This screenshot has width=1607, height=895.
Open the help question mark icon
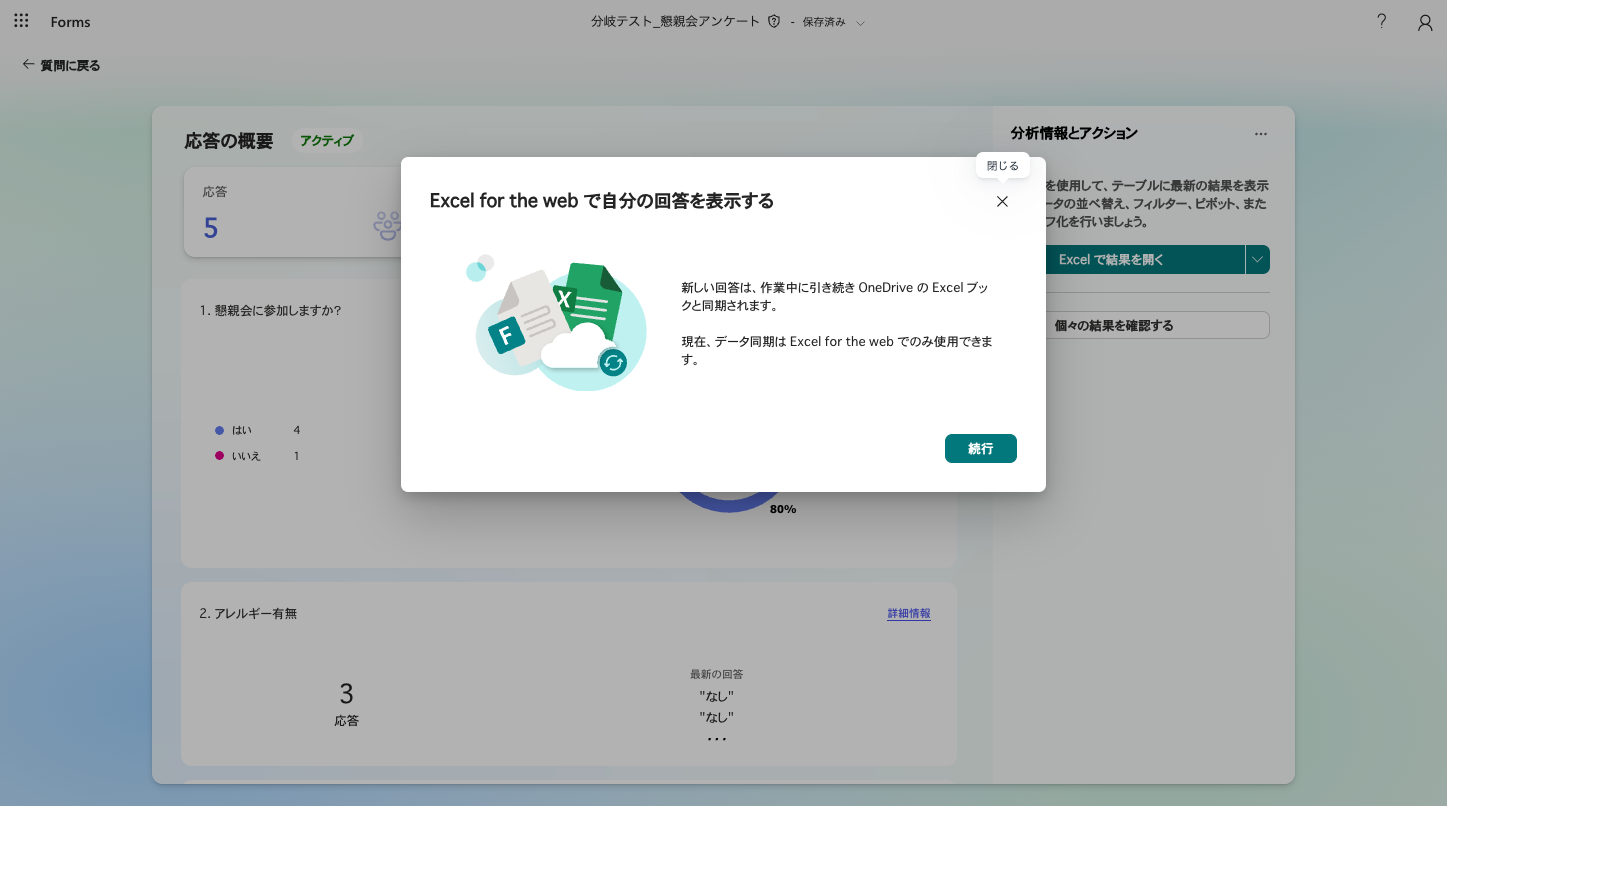1381,21
